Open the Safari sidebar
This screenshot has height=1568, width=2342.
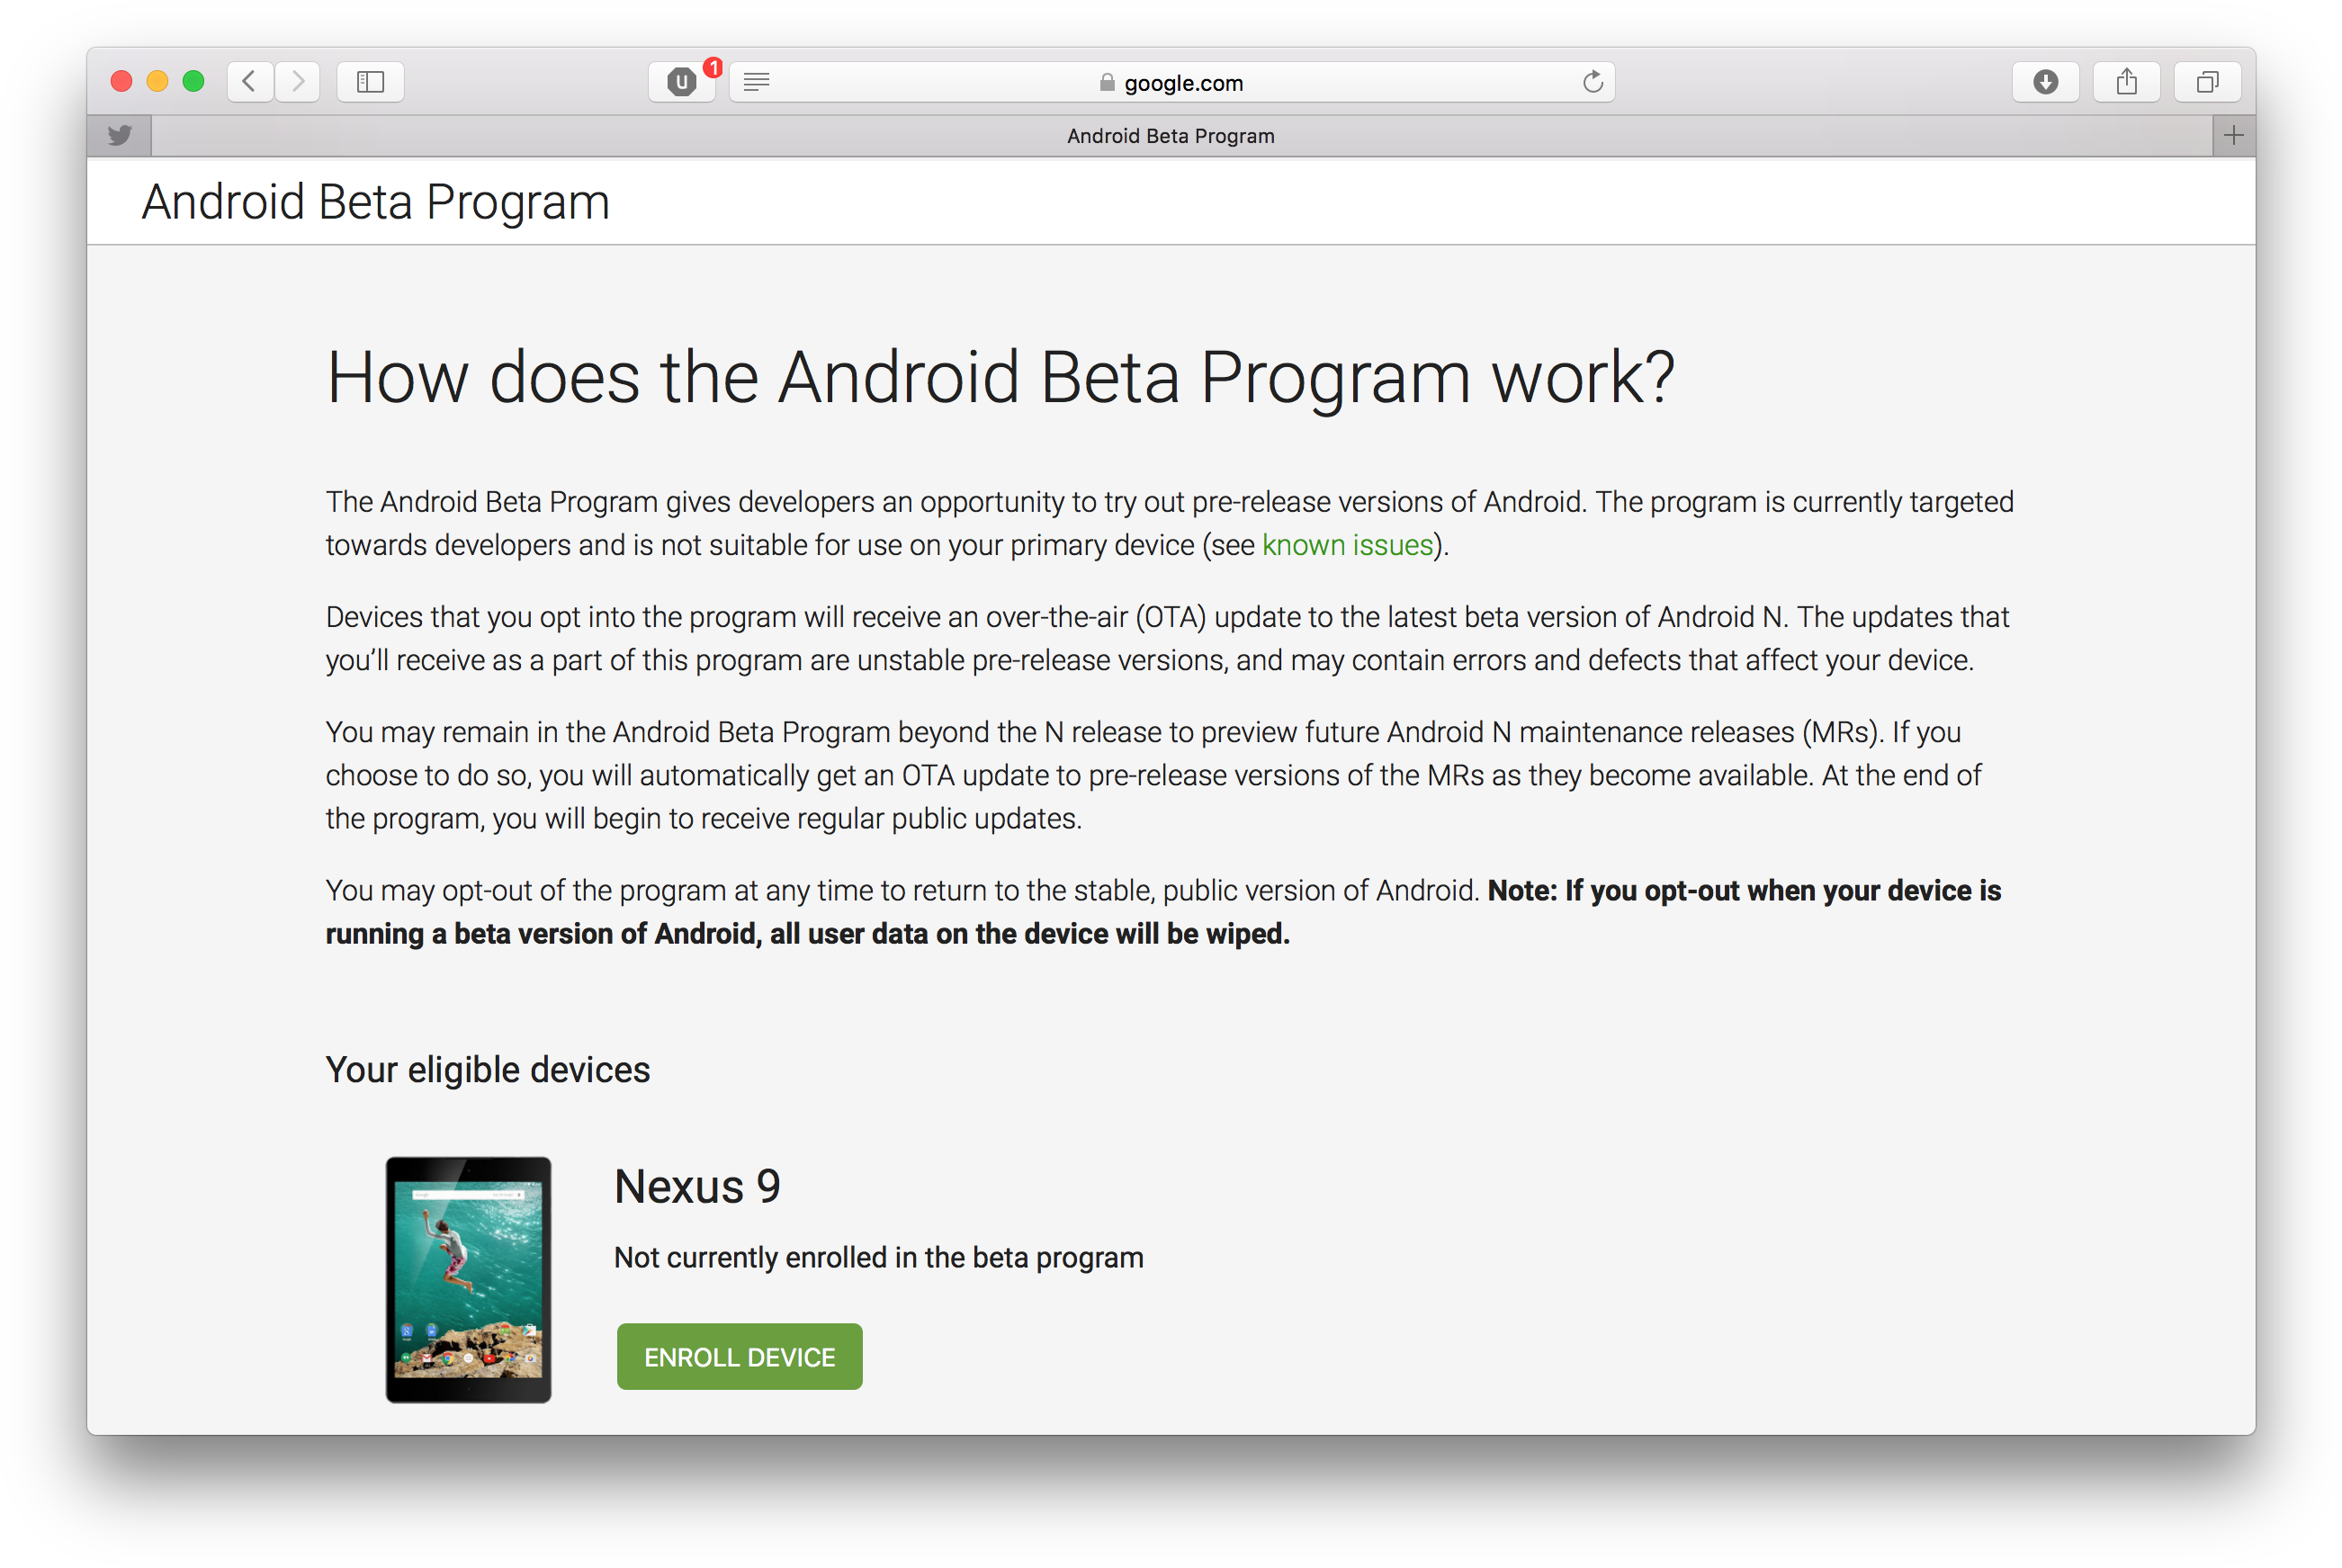tap(369, 82)
